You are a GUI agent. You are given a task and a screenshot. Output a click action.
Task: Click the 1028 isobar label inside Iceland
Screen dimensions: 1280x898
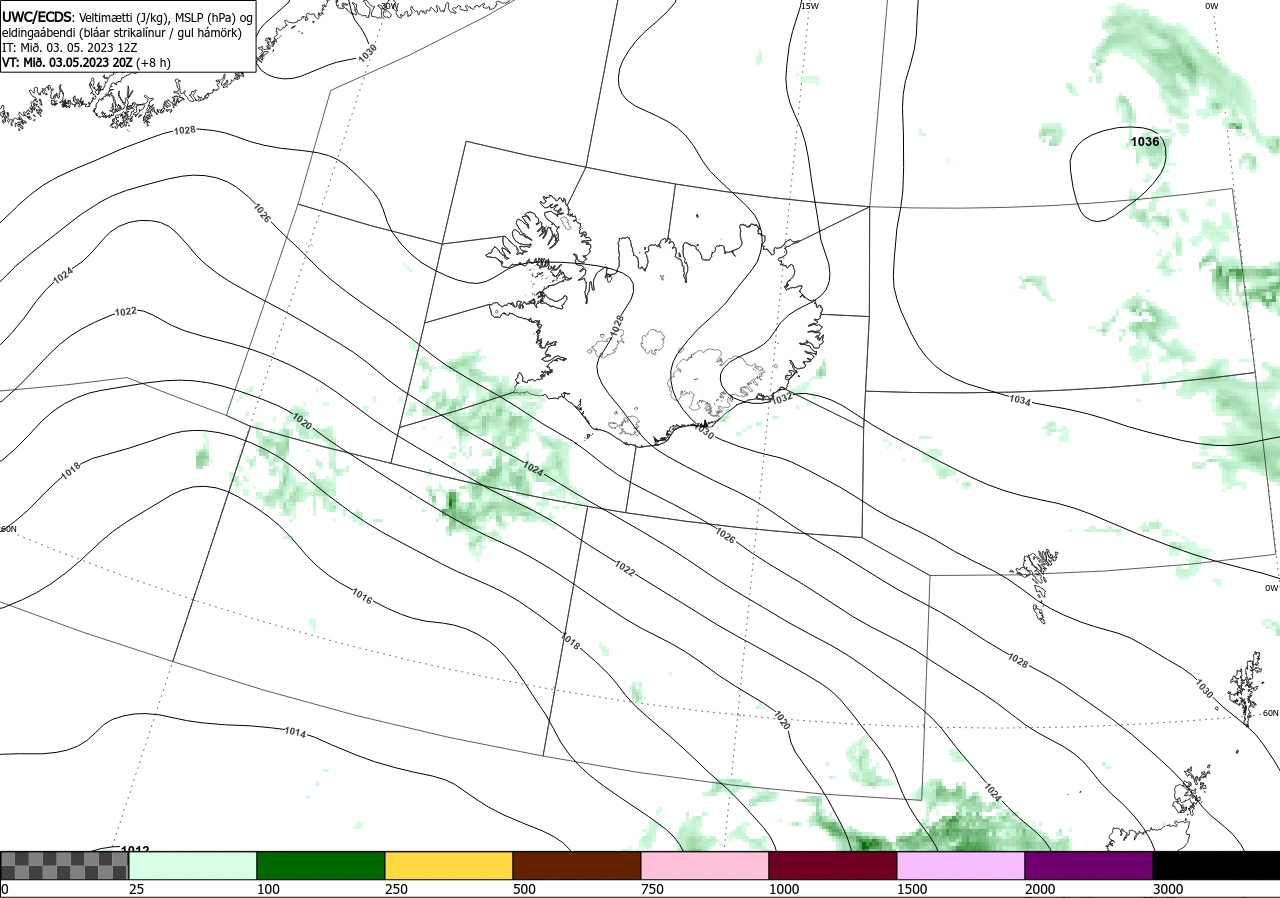(616, 325)
